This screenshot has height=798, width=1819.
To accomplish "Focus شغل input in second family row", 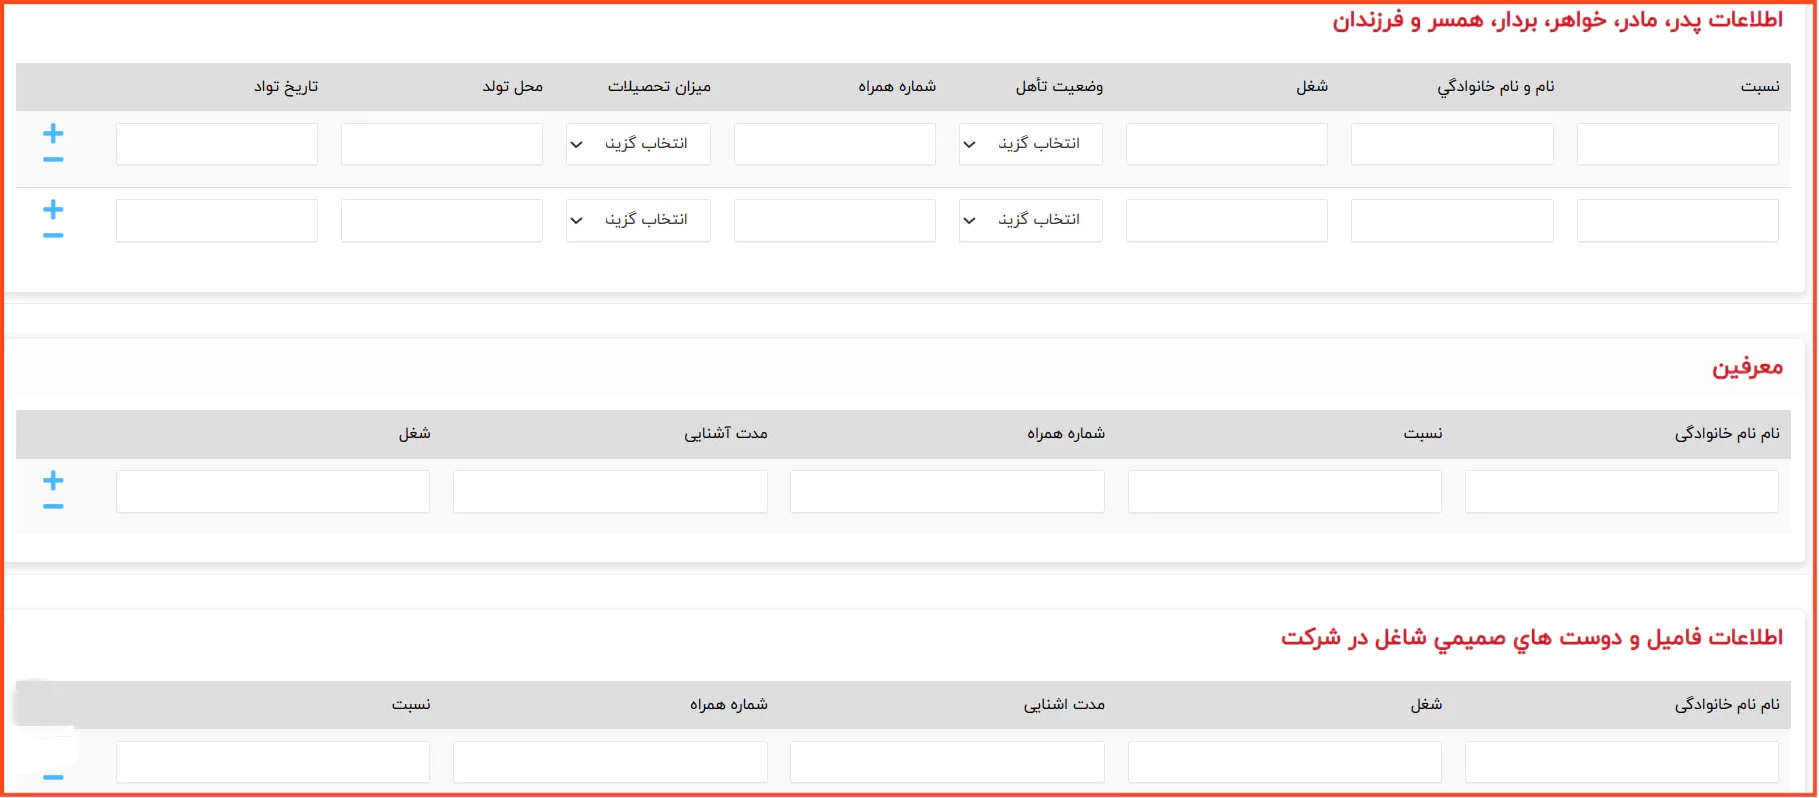I will coord(1226,220).
